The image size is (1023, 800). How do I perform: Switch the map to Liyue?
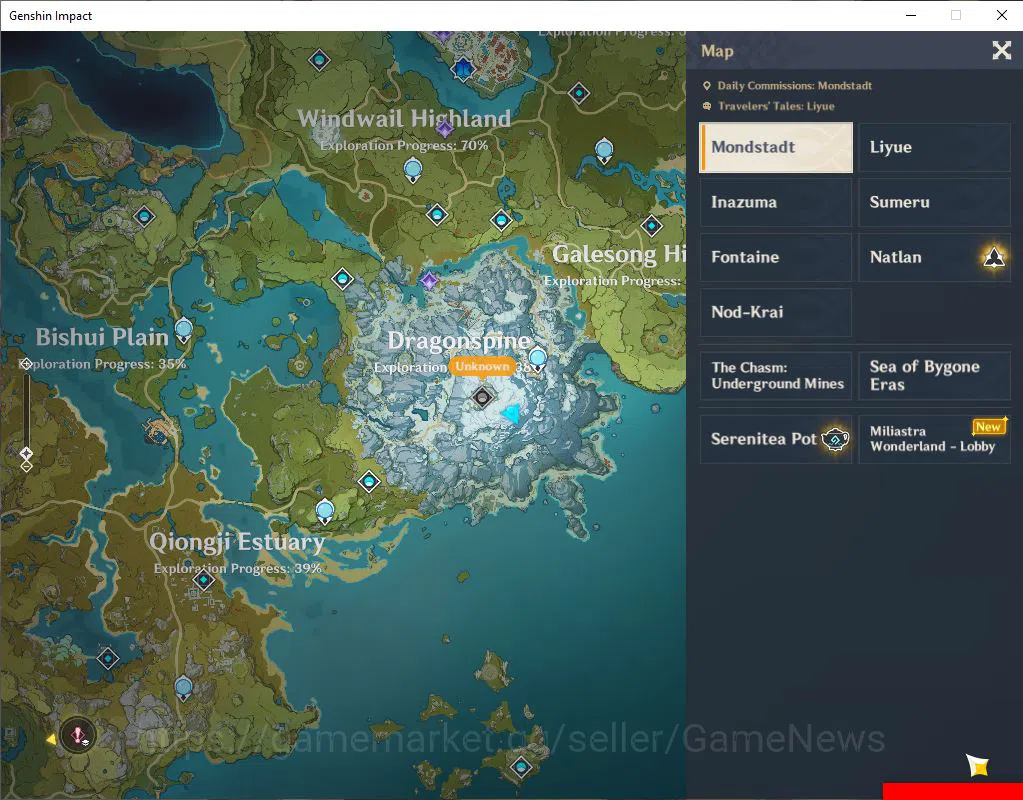tap(934, 147)
